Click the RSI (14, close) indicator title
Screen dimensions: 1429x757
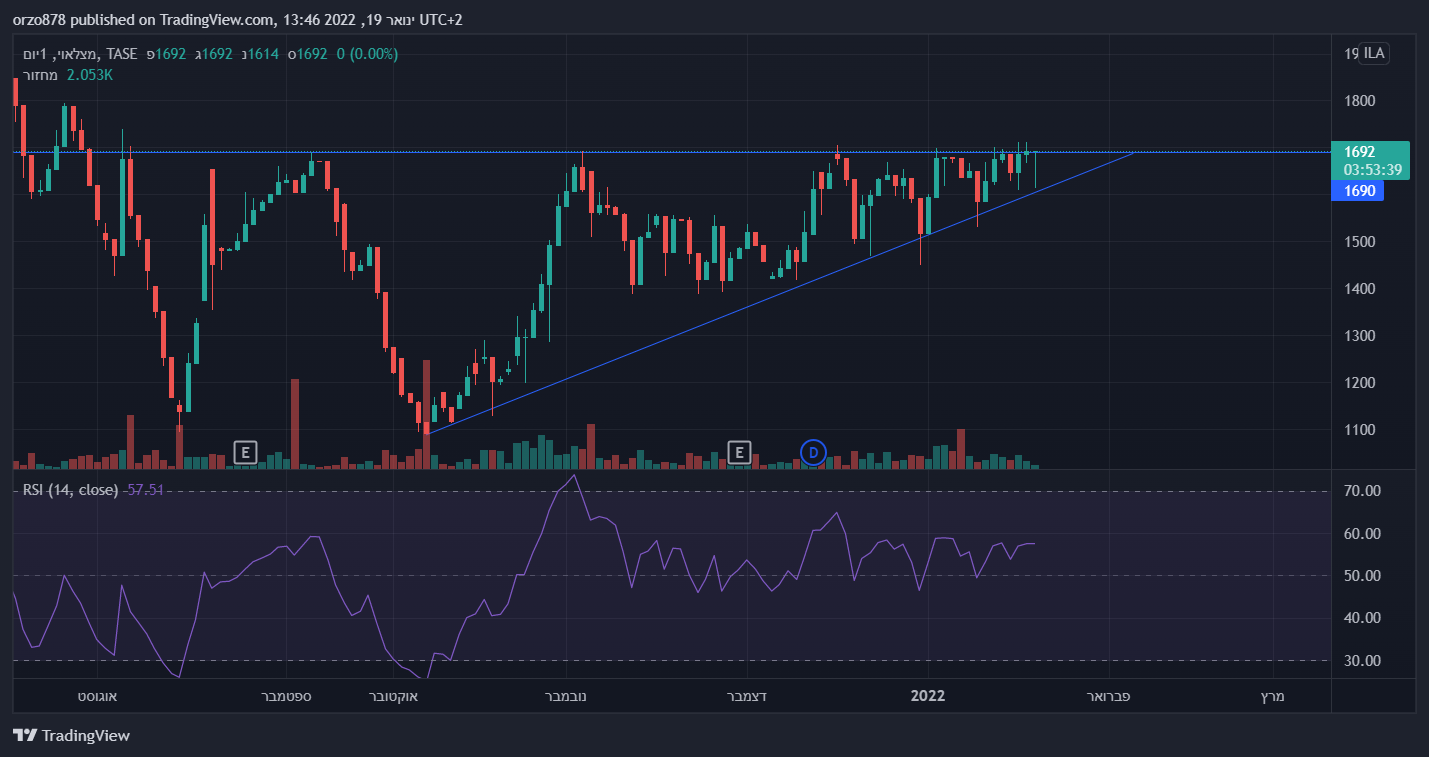pyautogui.click(x=71, y=490)
